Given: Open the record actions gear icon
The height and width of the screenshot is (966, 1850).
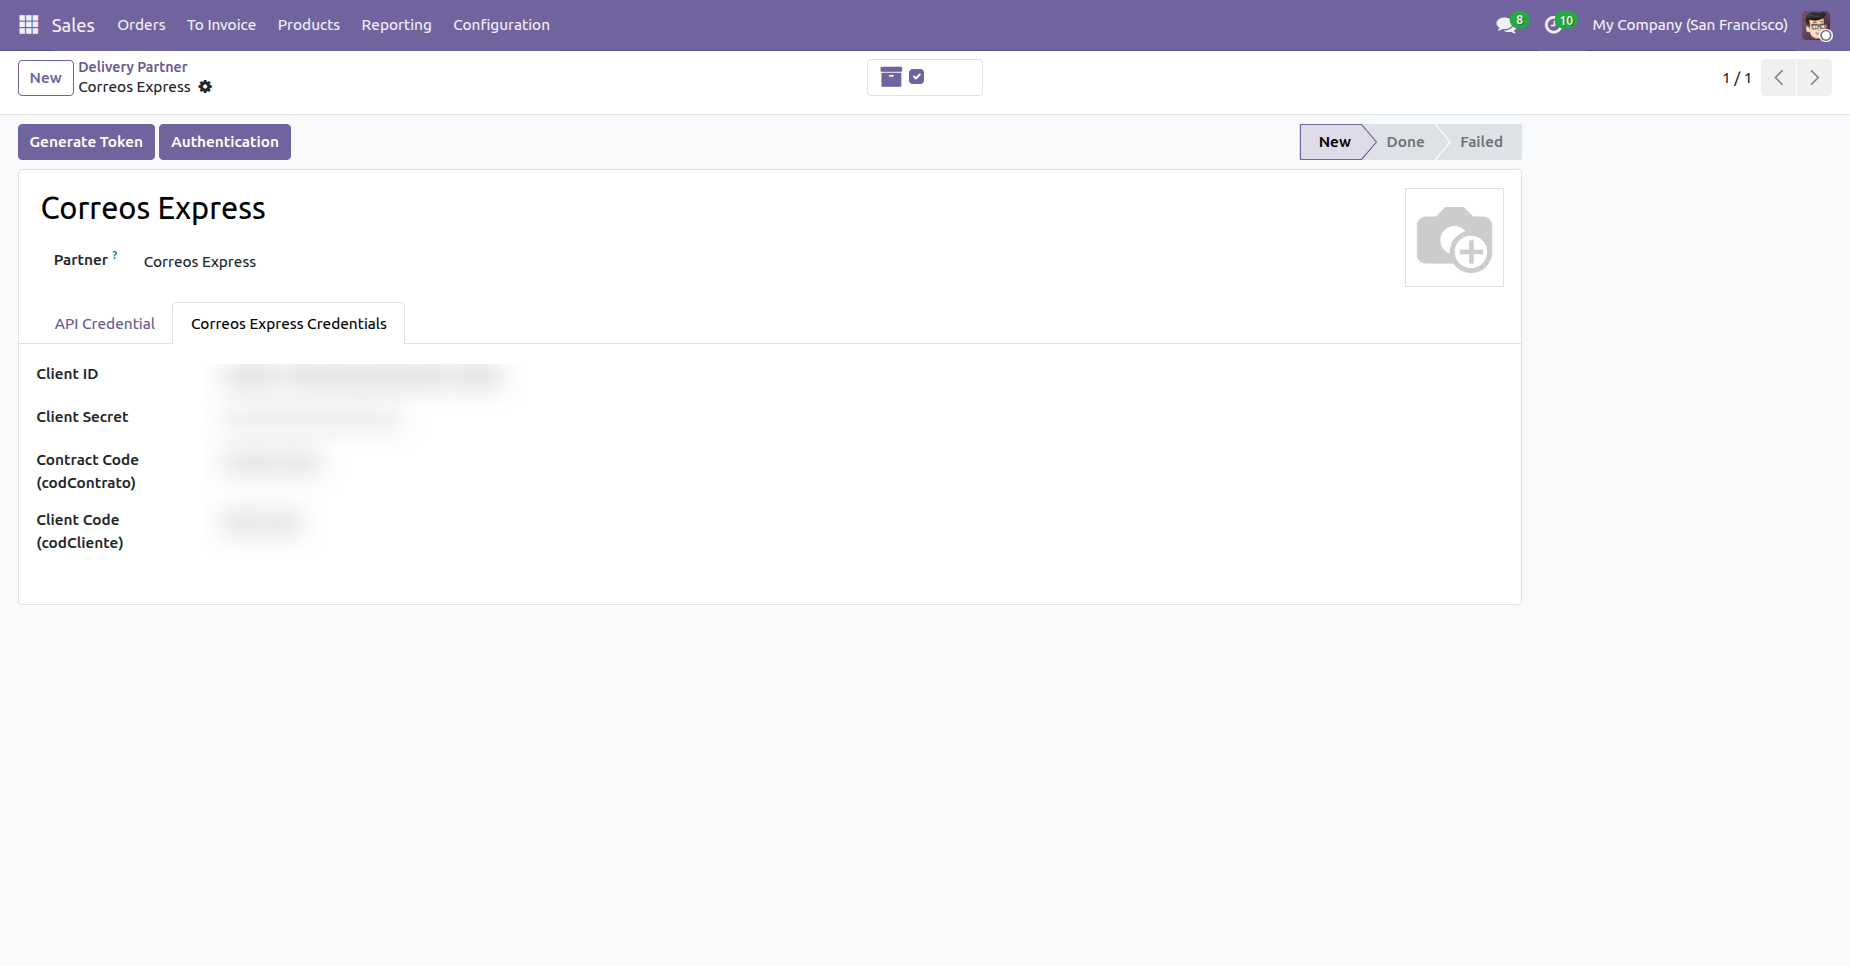Looking at the screenshot, I should 205,87.
